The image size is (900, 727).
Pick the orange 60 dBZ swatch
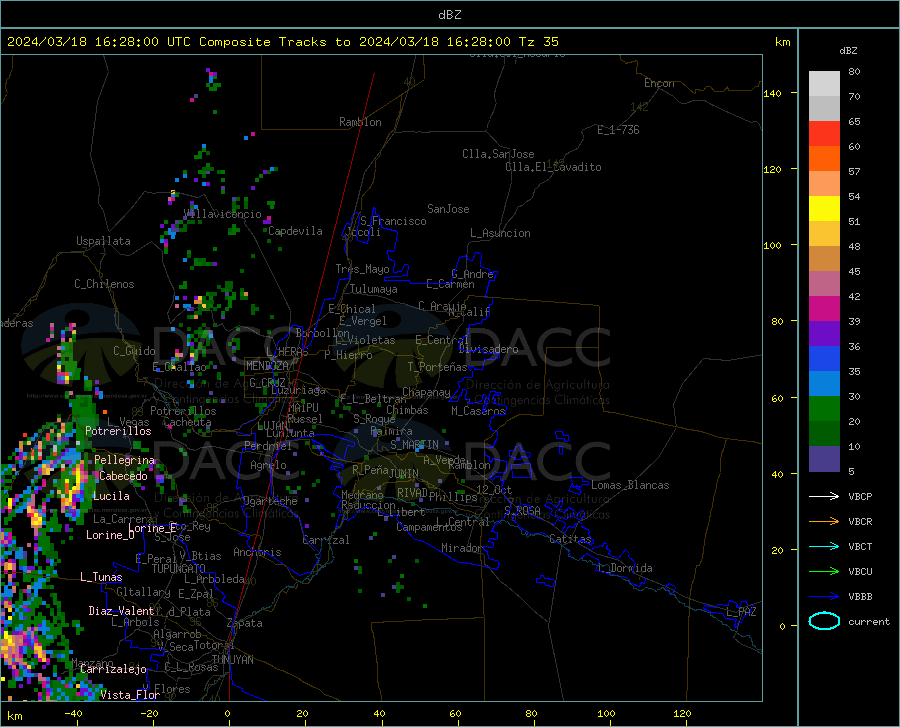[824, 159]
